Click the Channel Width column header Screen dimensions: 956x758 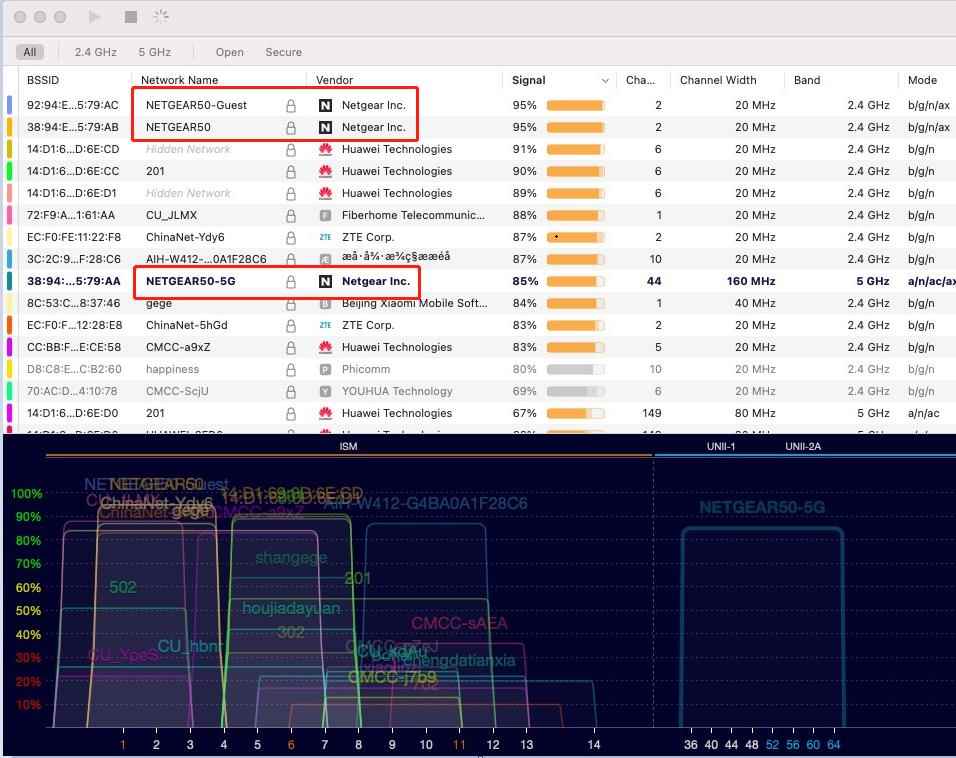718,80
